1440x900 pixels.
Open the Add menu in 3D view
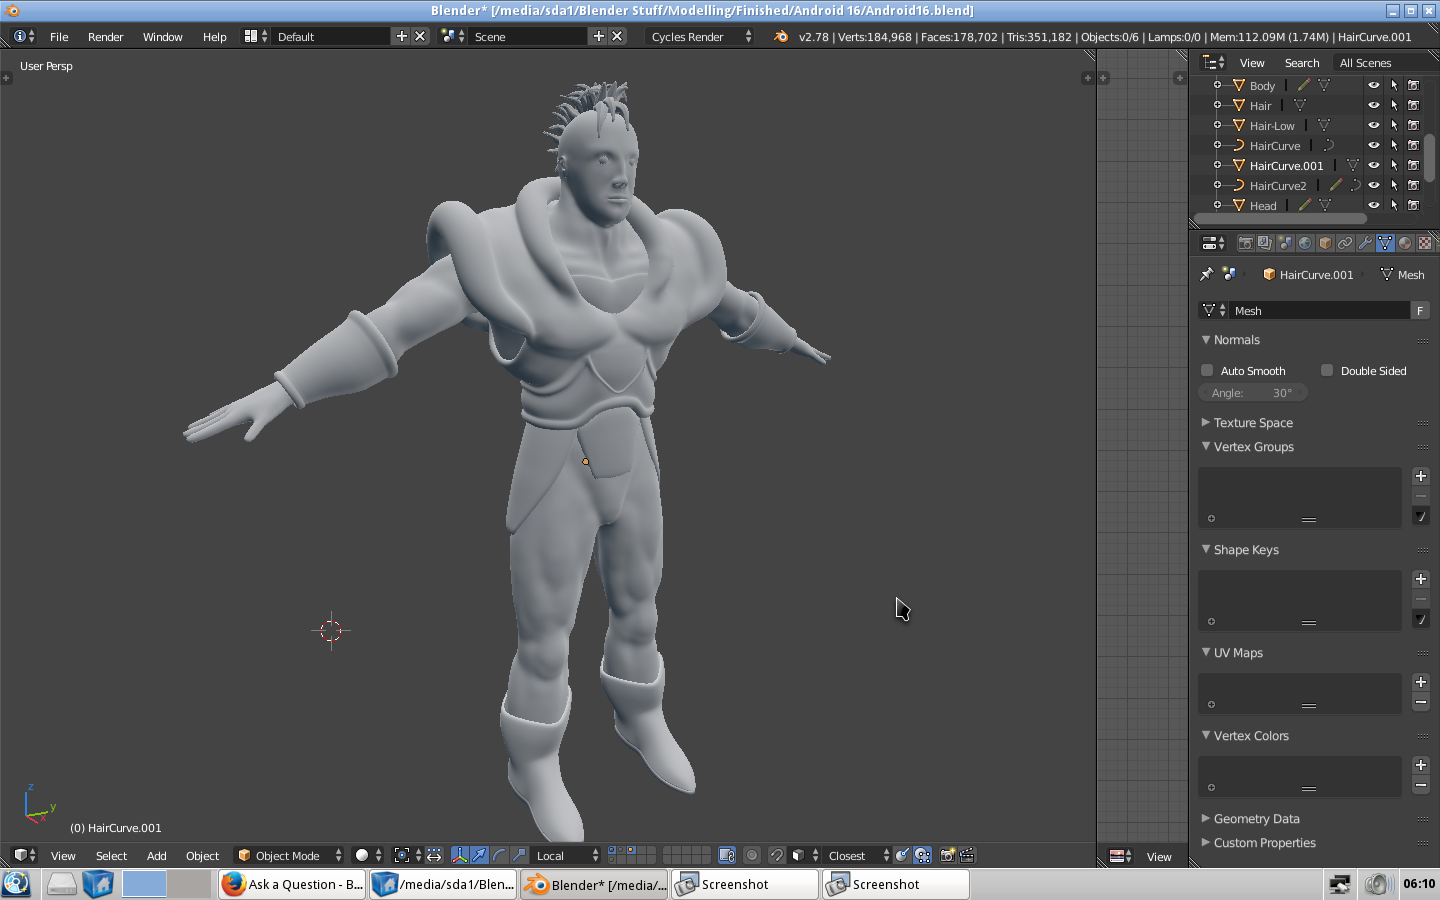coord(157,855)
